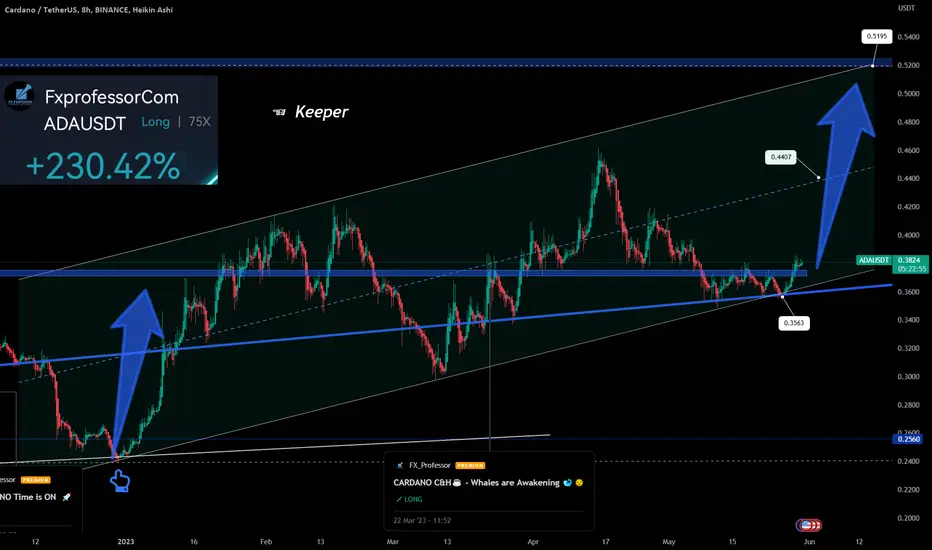Image resolution: width=932 pixels, height=550 pixels.
Task: Click the 0.5200 price axis label
Action: tap(908, 65)
